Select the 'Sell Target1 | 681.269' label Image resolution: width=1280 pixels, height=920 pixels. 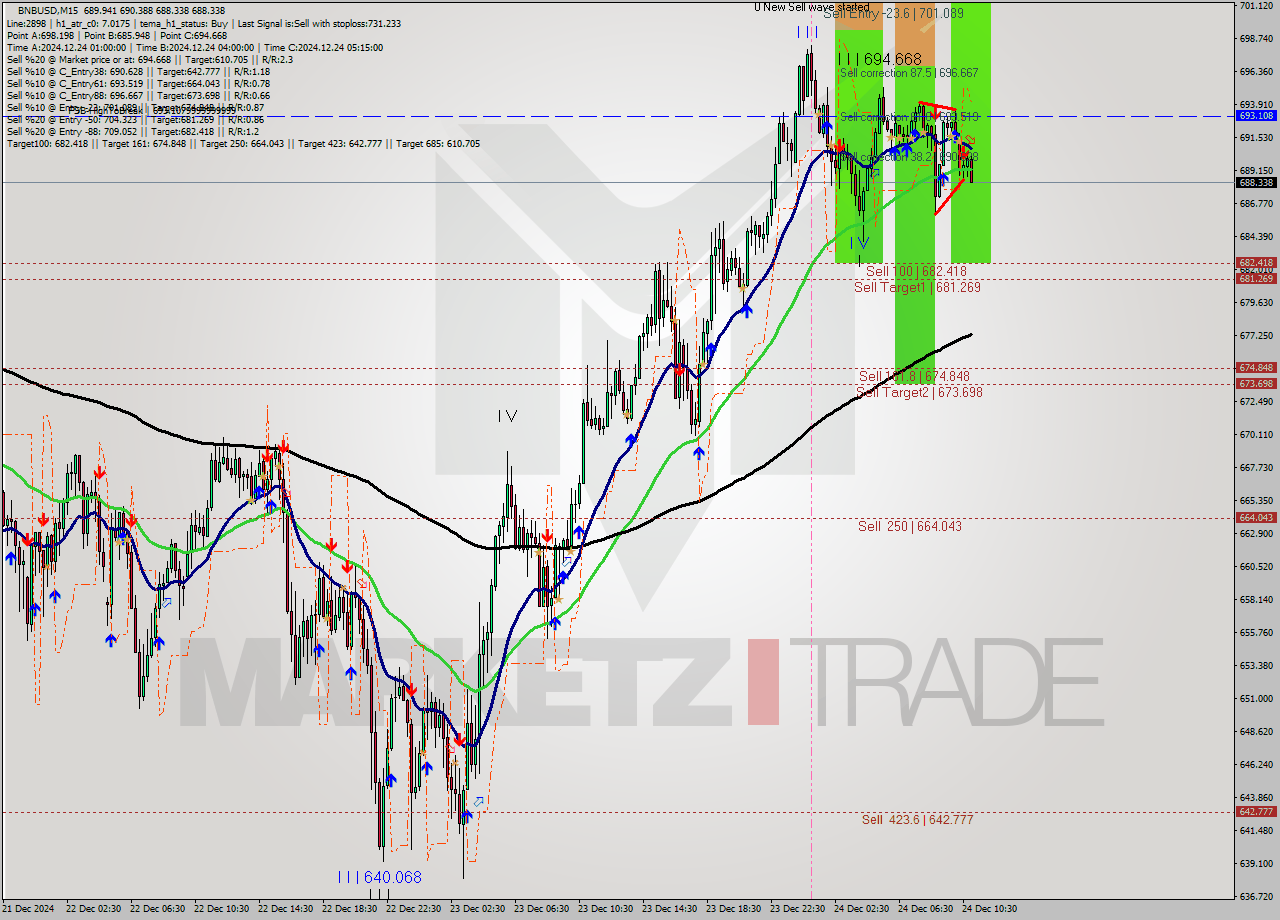(x=917, y=287)
